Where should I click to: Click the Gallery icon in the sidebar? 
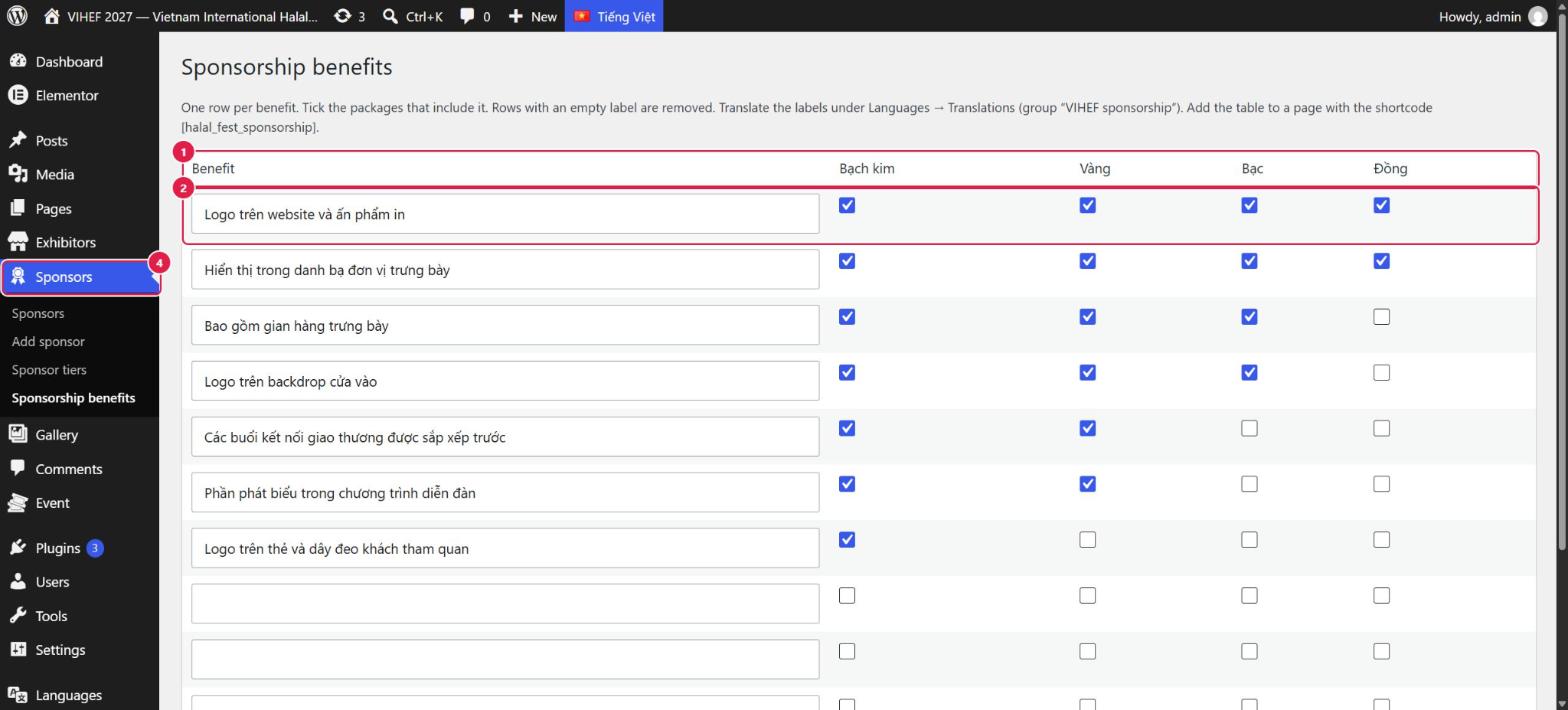pos(17,434)
